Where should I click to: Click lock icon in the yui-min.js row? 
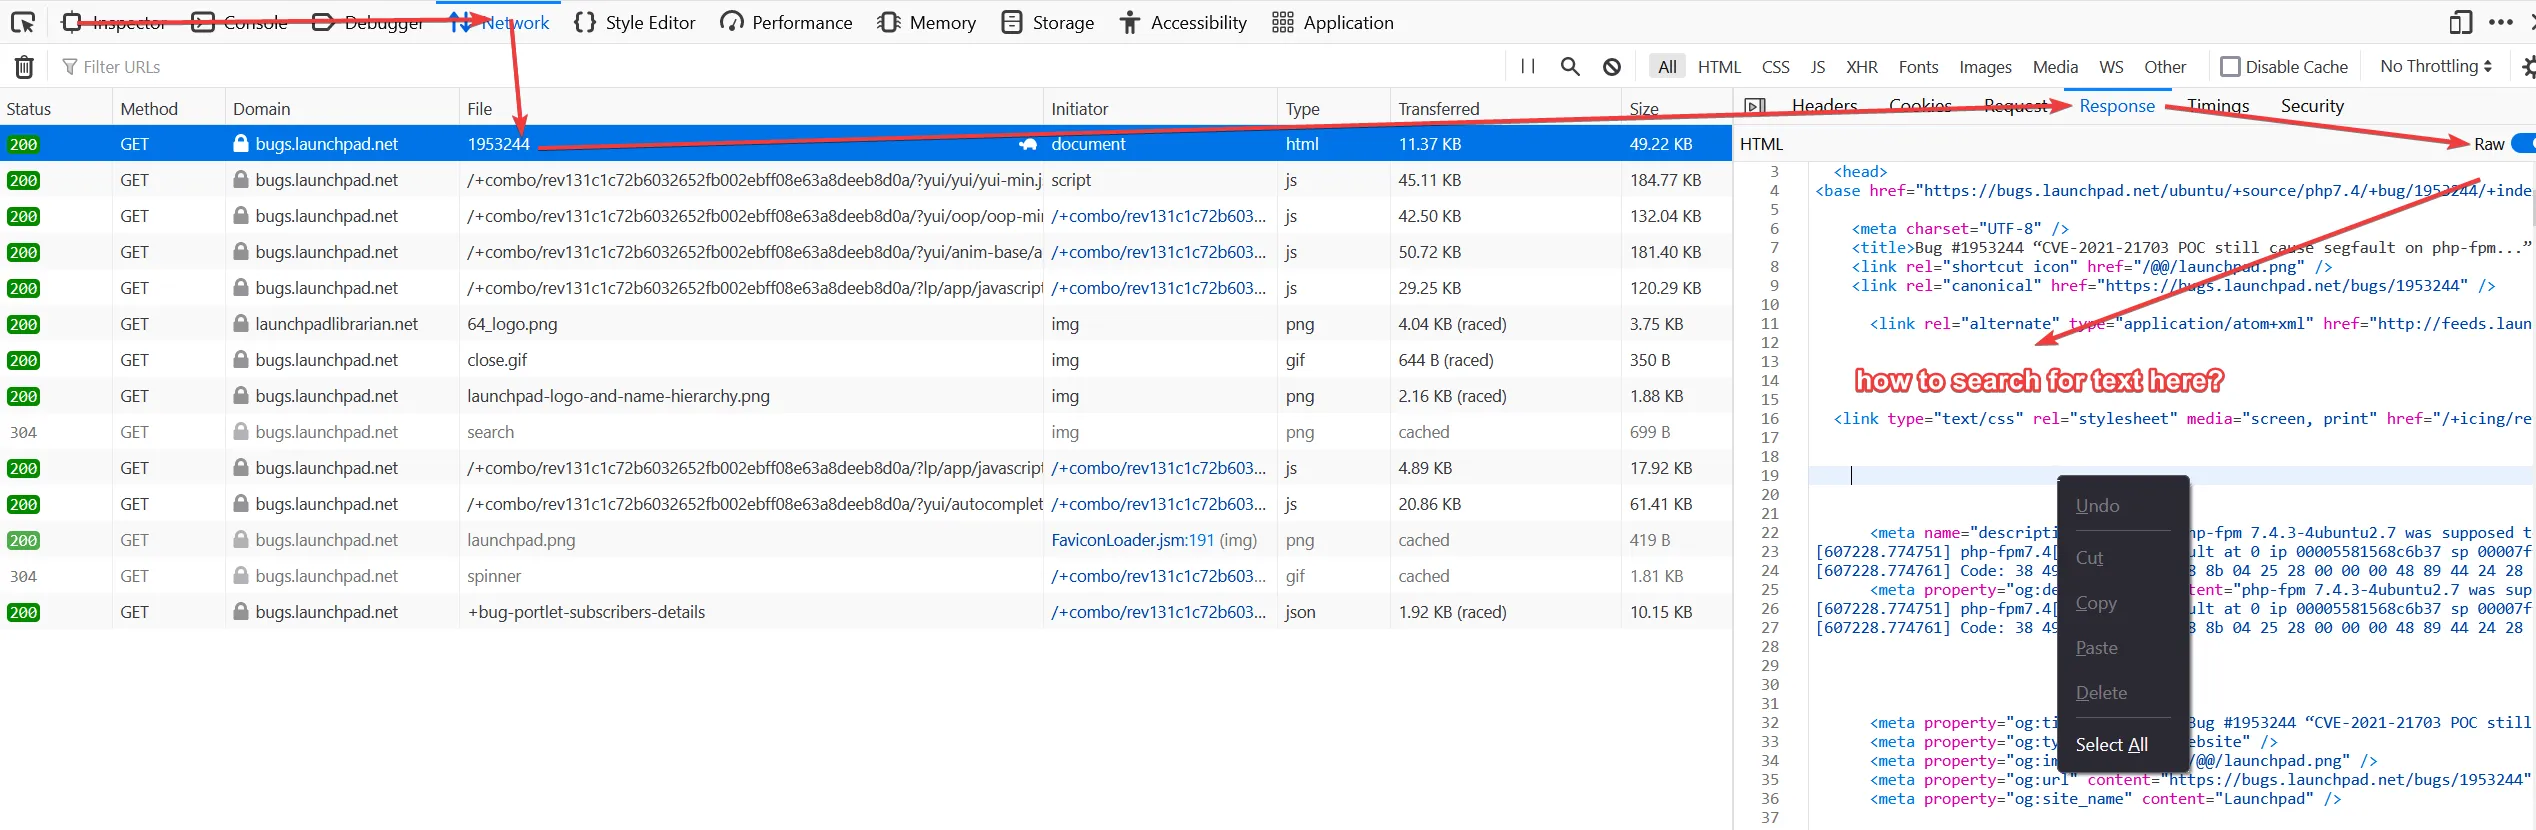[241, 180]
